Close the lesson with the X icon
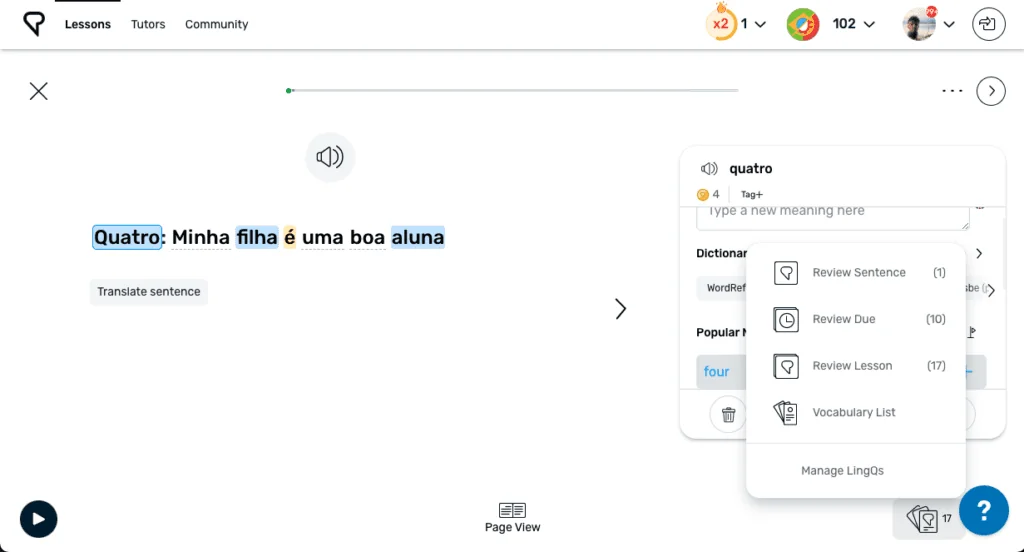This screenshot has height=552, width=1024. [x=39, y=91]
